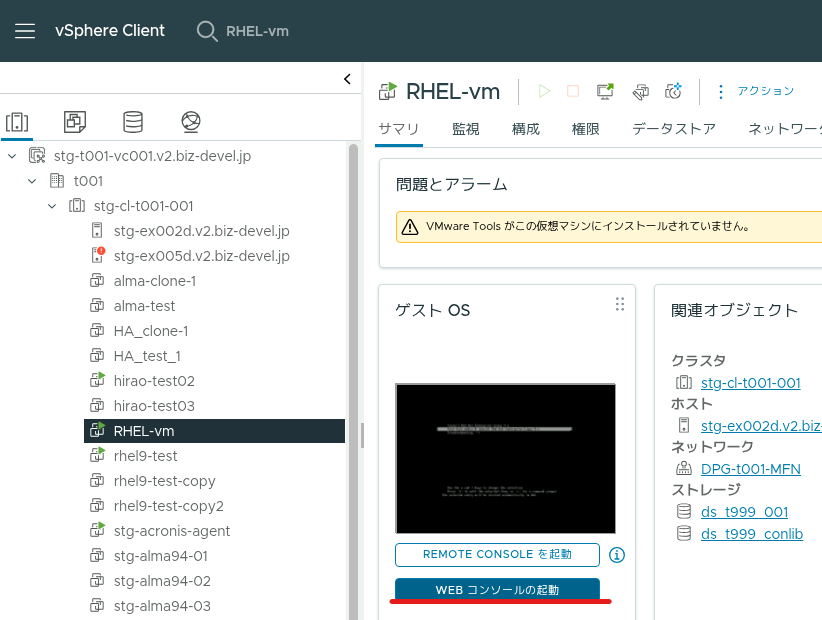Click the Power On play icon

(x=544, y=91)
